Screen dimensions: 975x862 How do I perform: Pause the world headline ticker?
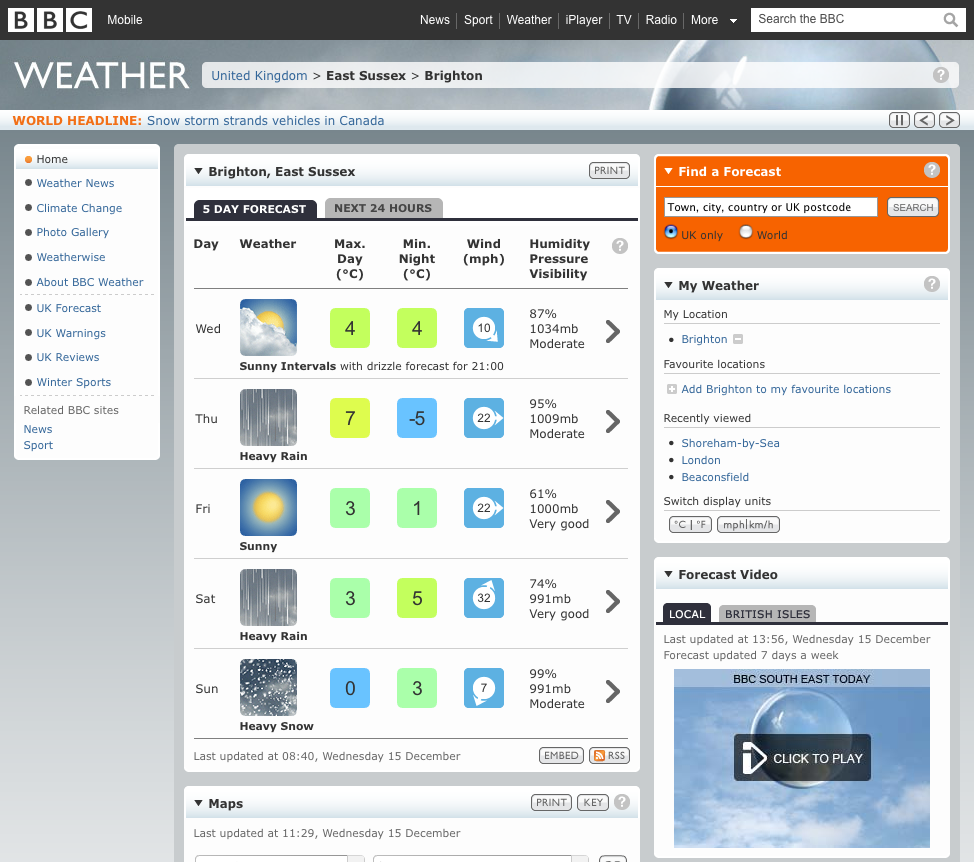pos(899,120)
